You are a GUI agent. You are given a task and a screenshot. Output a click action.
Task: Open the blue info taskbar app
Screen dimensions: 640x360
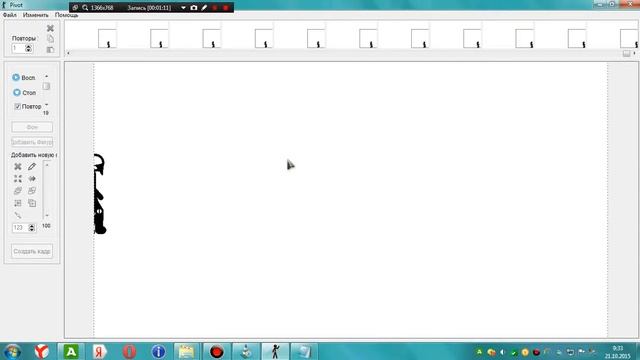click(x=158, y=351)
